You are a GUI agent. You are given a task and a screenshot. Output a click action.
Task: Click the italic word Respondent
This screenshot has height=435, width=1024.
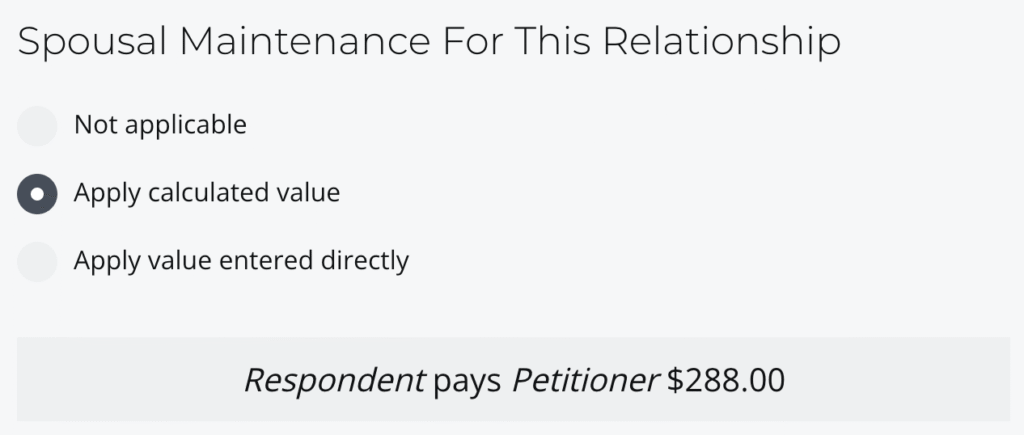pos(334,380)
